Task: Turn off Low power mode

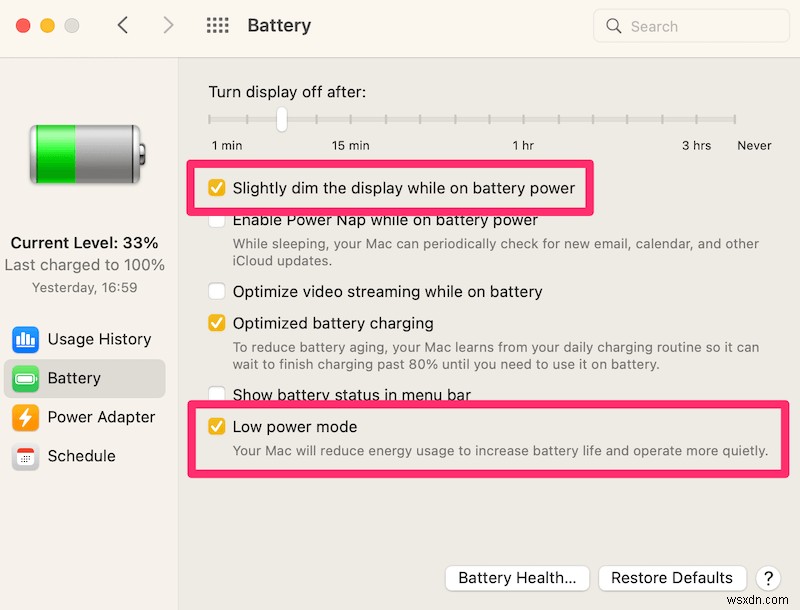Action: coord(217,426)
